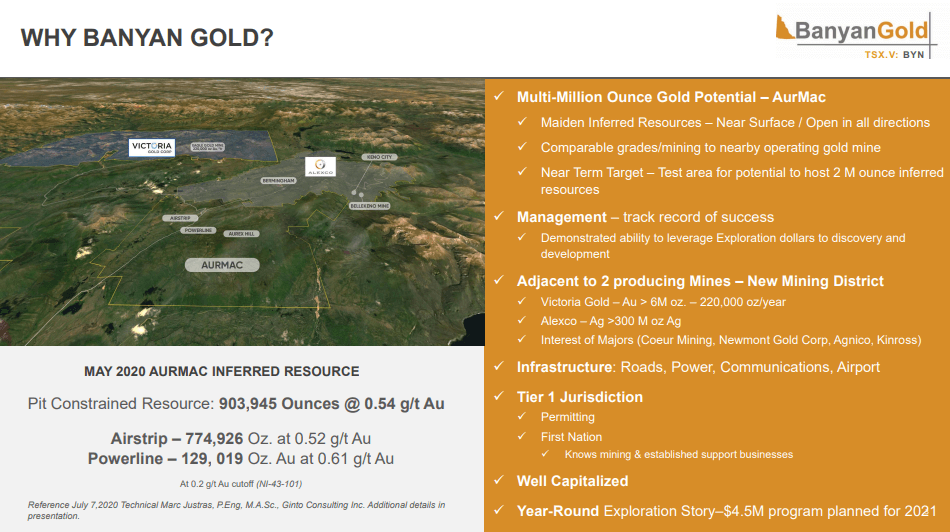Click the Keno City map label
The height and width of the screenshot is (532, 950).
[x=380, y=157]
